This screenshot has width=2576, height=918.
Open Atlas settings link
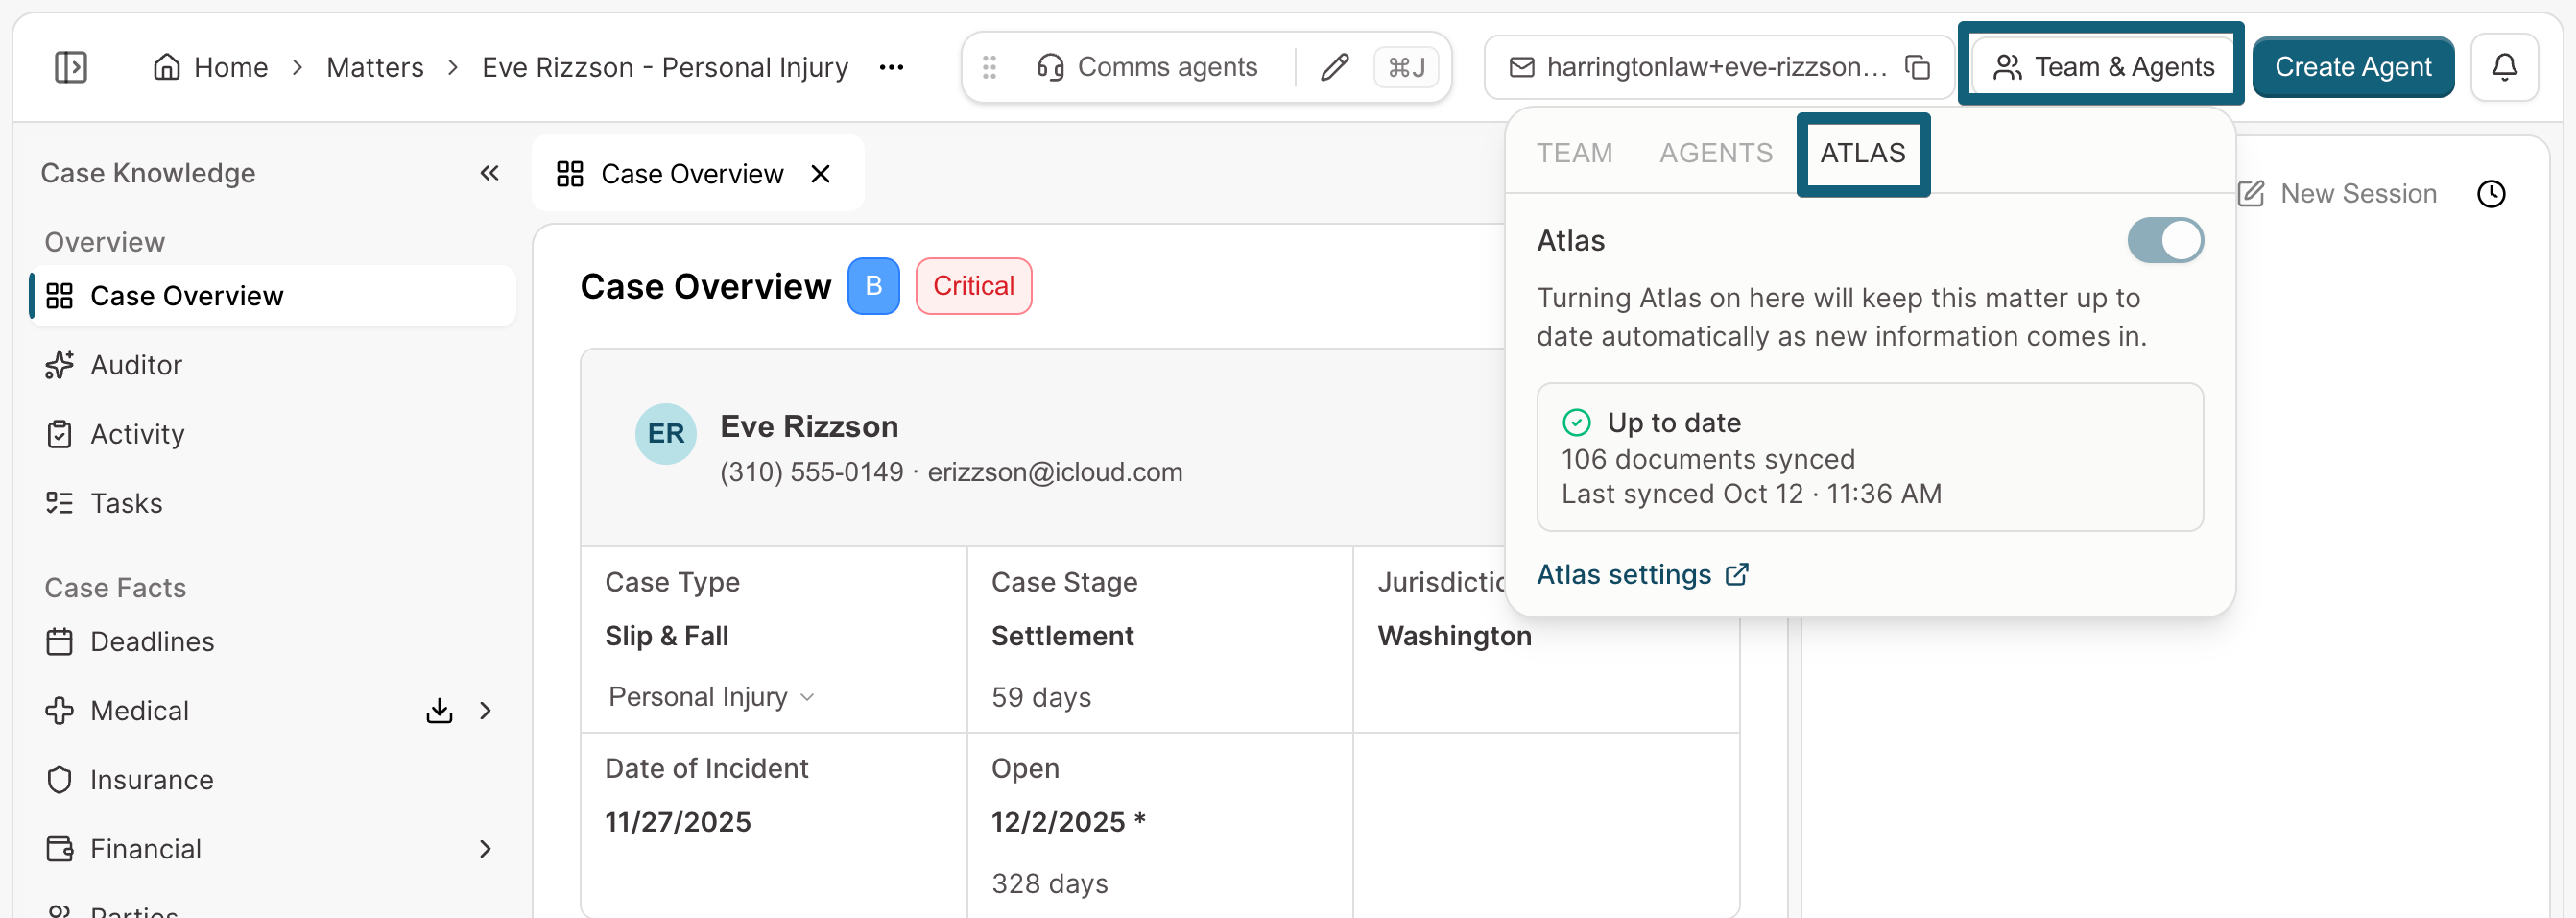1642,574
